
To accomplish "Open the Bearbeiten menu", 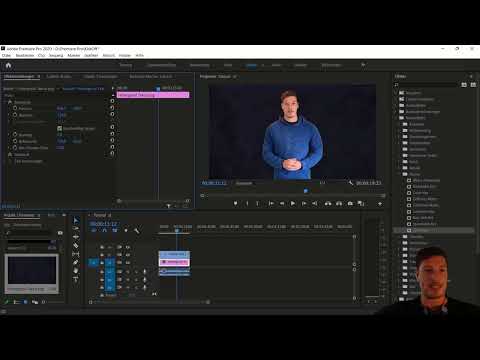I will (x=25, y=55).
